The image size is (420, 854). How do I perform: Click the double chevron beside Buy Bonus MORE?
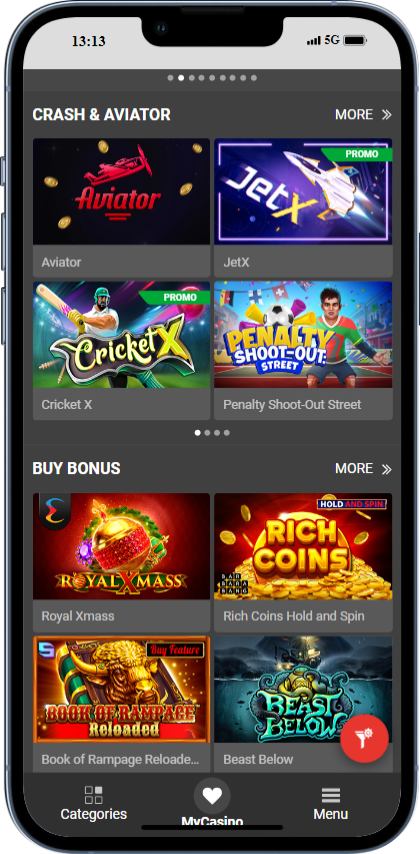point(386,469)
